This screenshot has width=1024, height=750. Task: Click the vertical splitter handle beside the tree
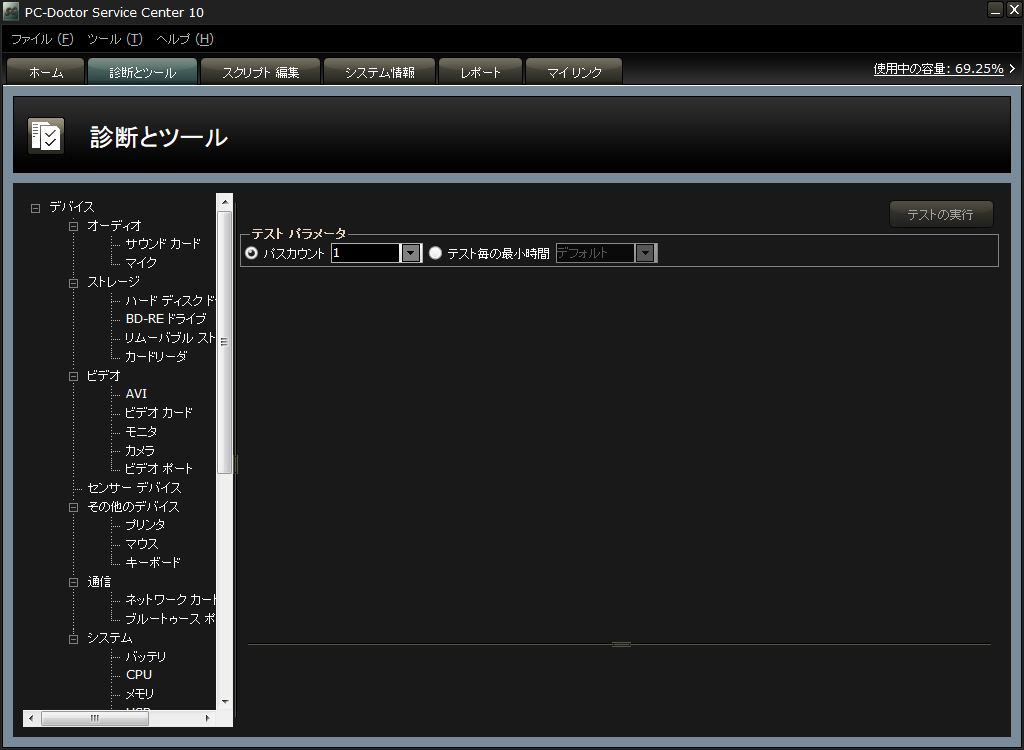235,464
